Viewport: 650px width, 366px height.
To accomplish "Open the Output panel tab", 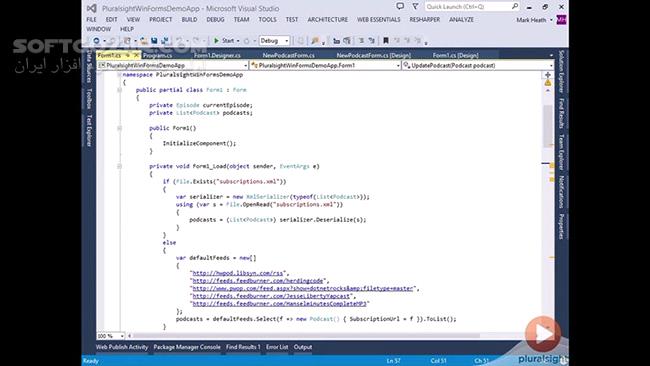I will [x=303, y=347].
